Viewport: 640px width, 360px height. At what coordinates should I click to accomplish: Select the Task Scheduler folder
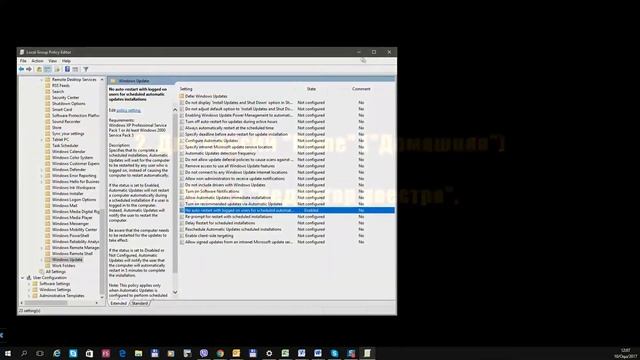65,146
